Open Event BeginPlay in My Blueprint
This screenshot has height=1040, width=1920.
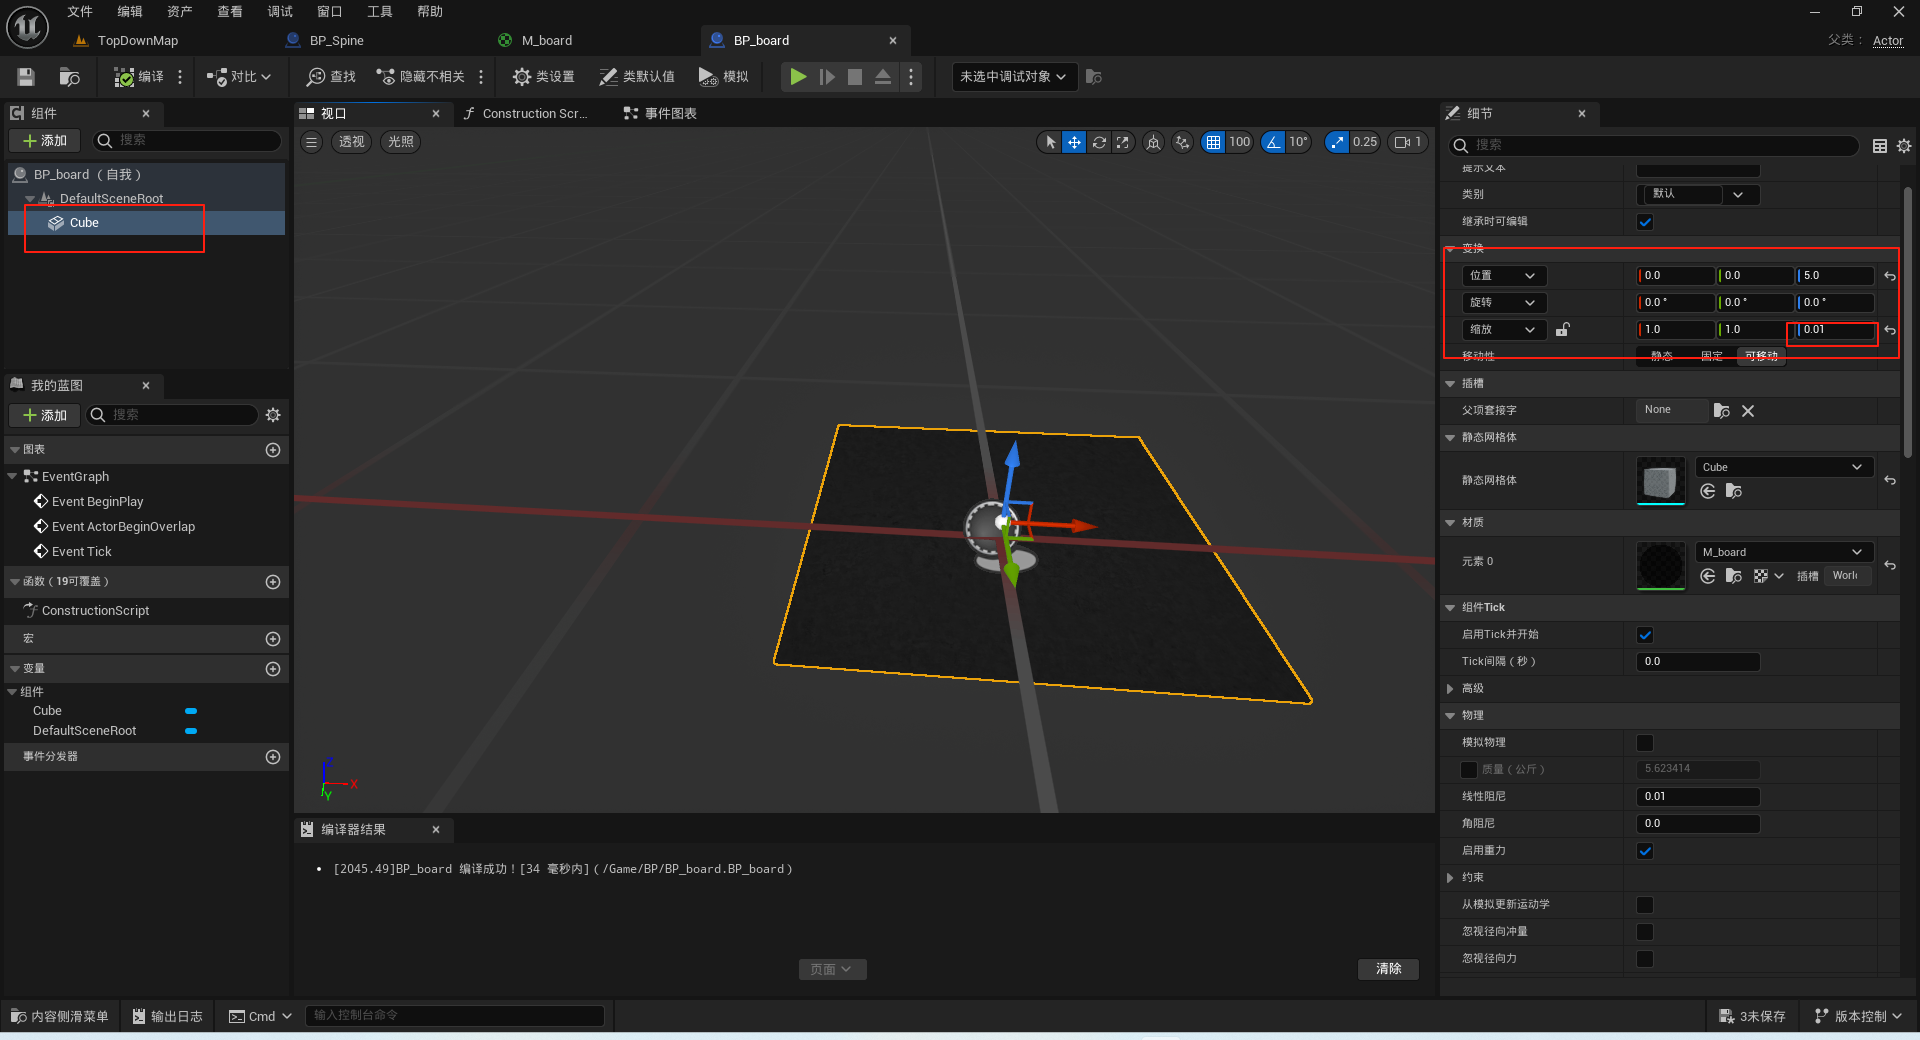pyautogui.click(x=97, y=502)
